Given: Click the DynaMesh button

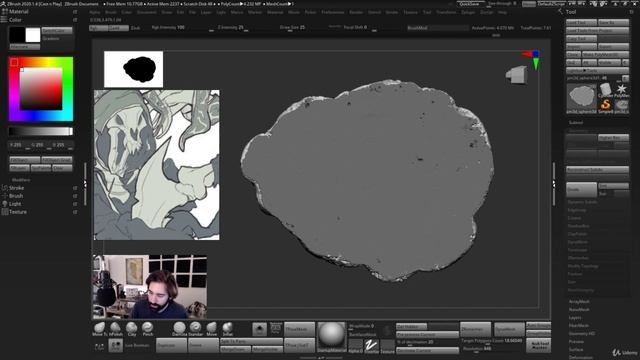Looking at the screenshot, I should tap(509, 329).
